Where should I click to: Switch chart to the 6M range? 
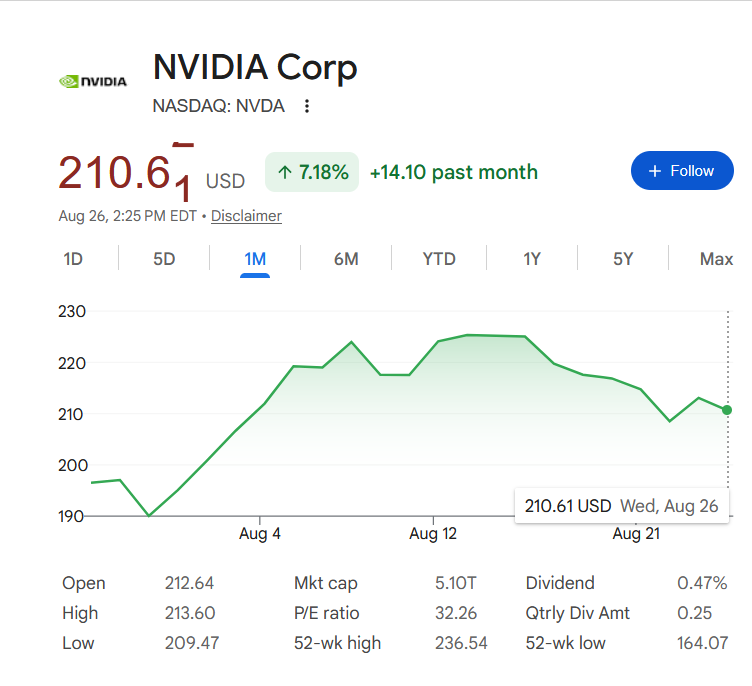point(346,259)
